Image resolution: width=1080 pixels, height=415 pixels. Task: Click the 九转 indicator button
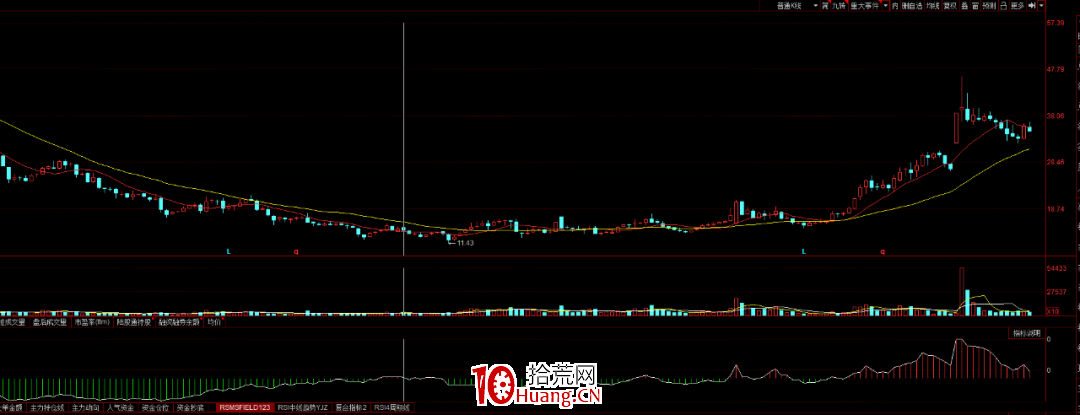[x=838, y=6]
